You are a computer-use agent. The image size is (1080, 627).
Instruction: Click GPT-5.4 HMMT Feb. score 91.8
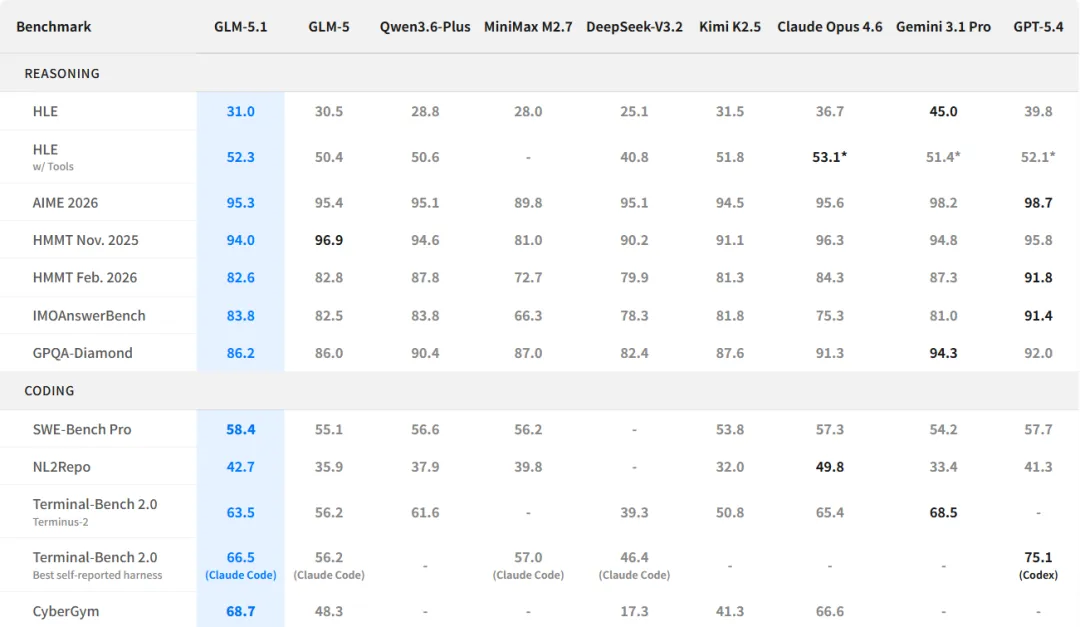tap(1038, 277)
